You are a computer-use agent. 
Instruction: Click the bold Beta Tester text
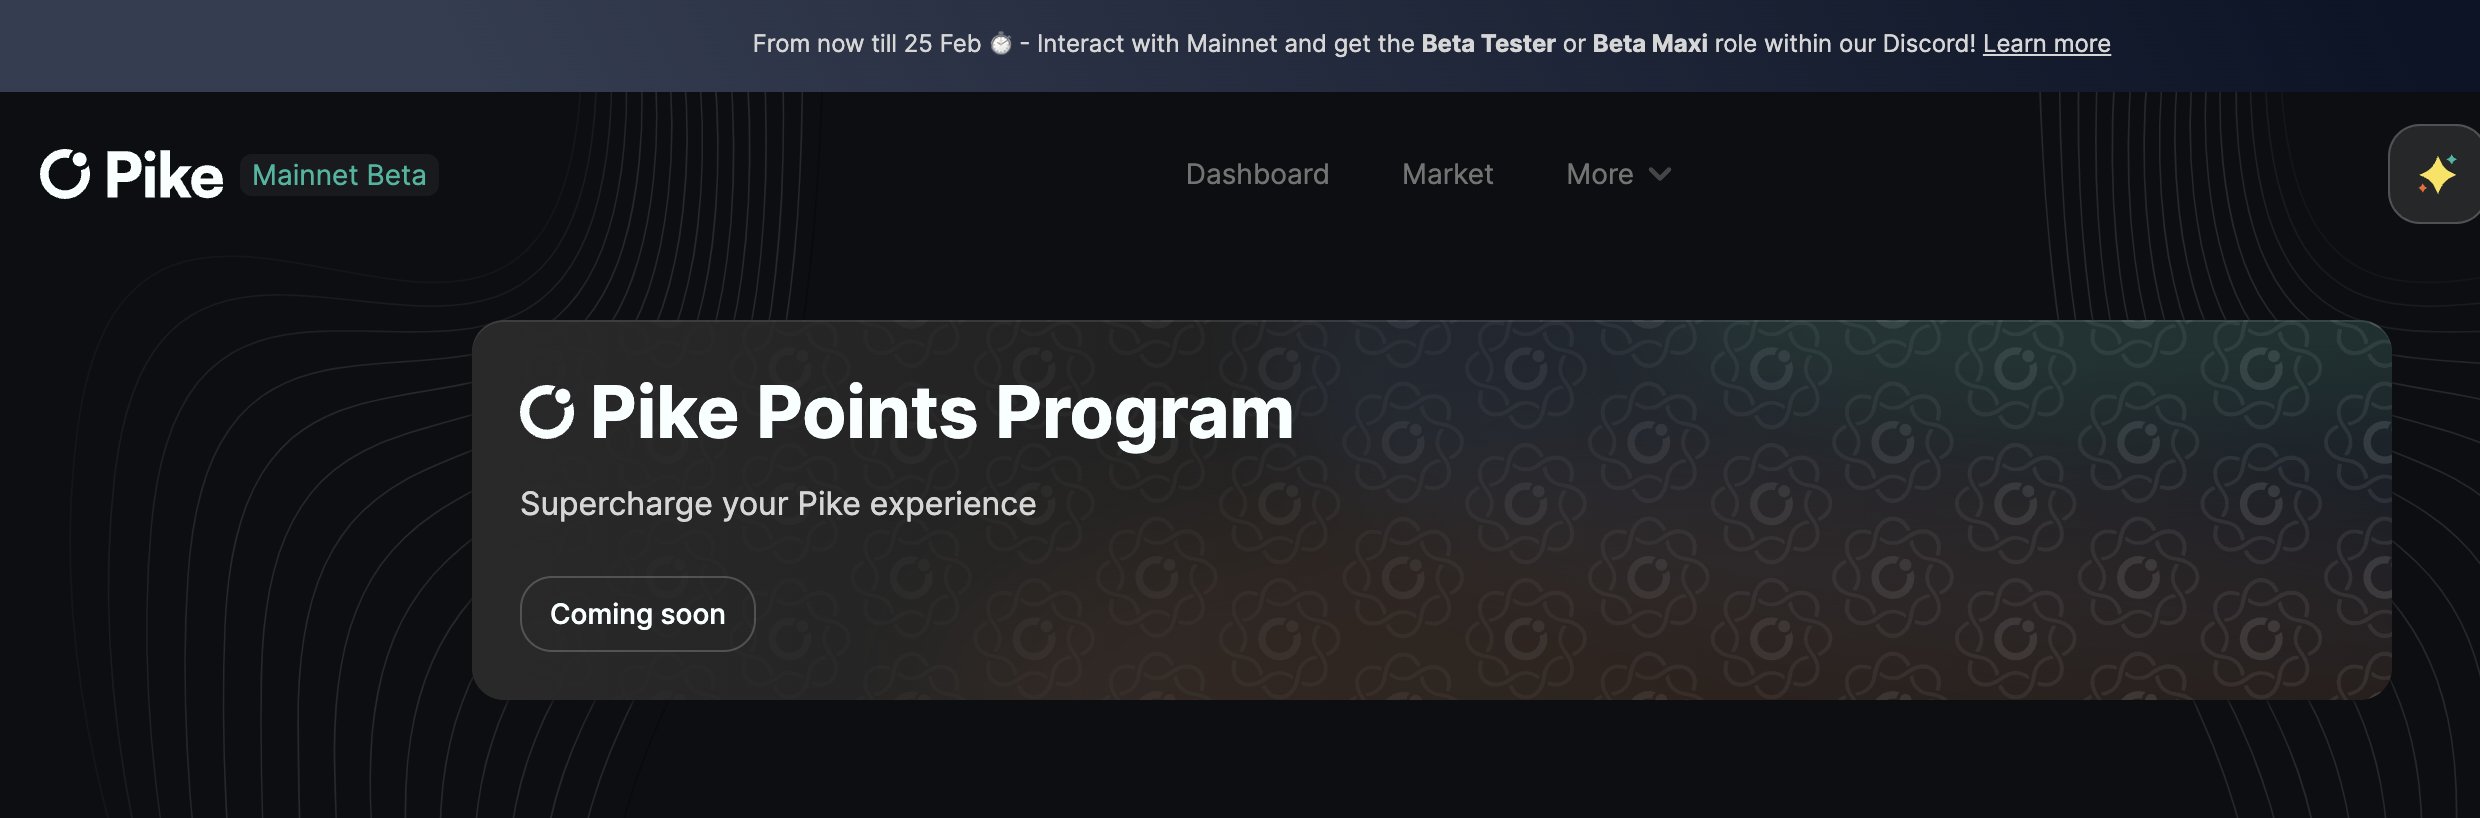click(x=1488, y=44)
